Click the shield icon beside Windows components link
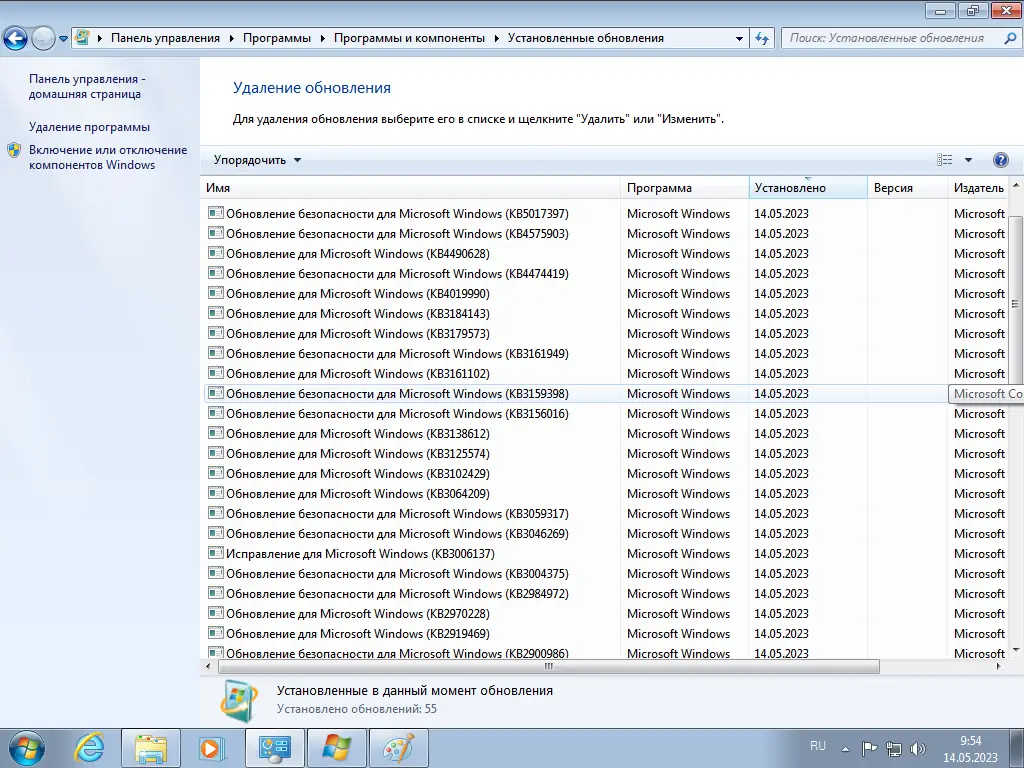The width and height of the screenshot is (1024, 768). click(x=14, y=151)
